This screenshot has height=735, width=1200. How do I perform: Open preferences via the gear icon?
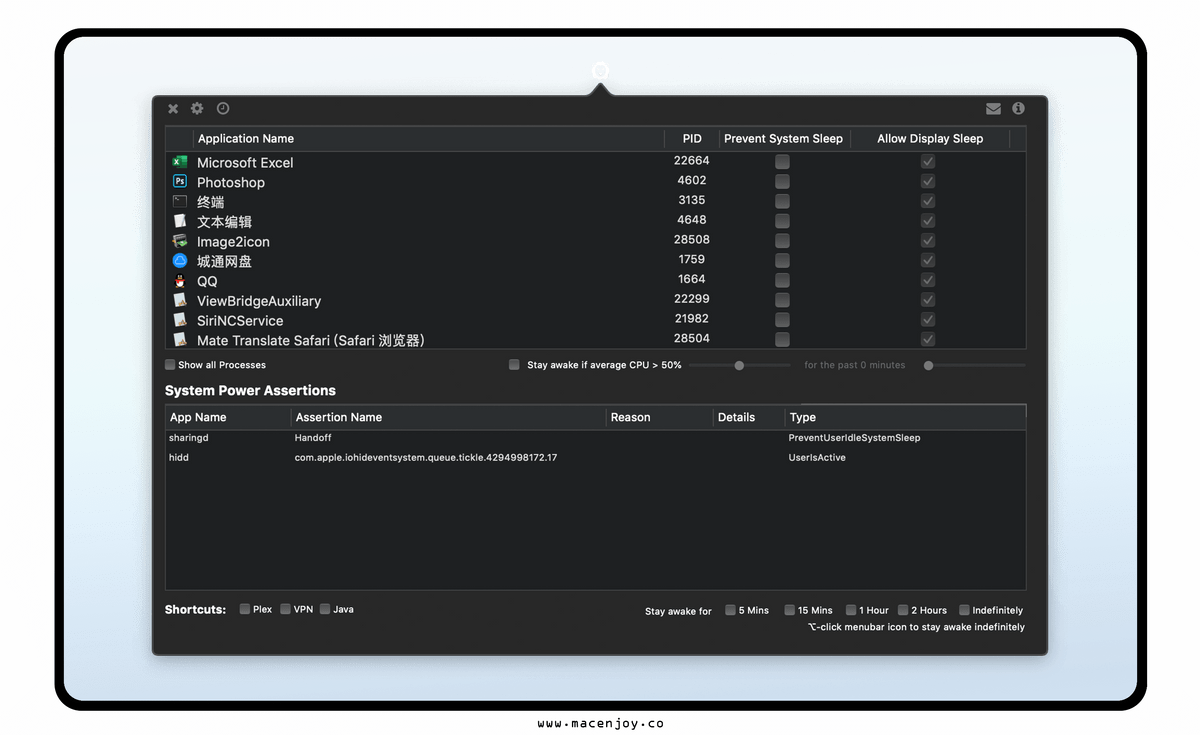point(197,108)
